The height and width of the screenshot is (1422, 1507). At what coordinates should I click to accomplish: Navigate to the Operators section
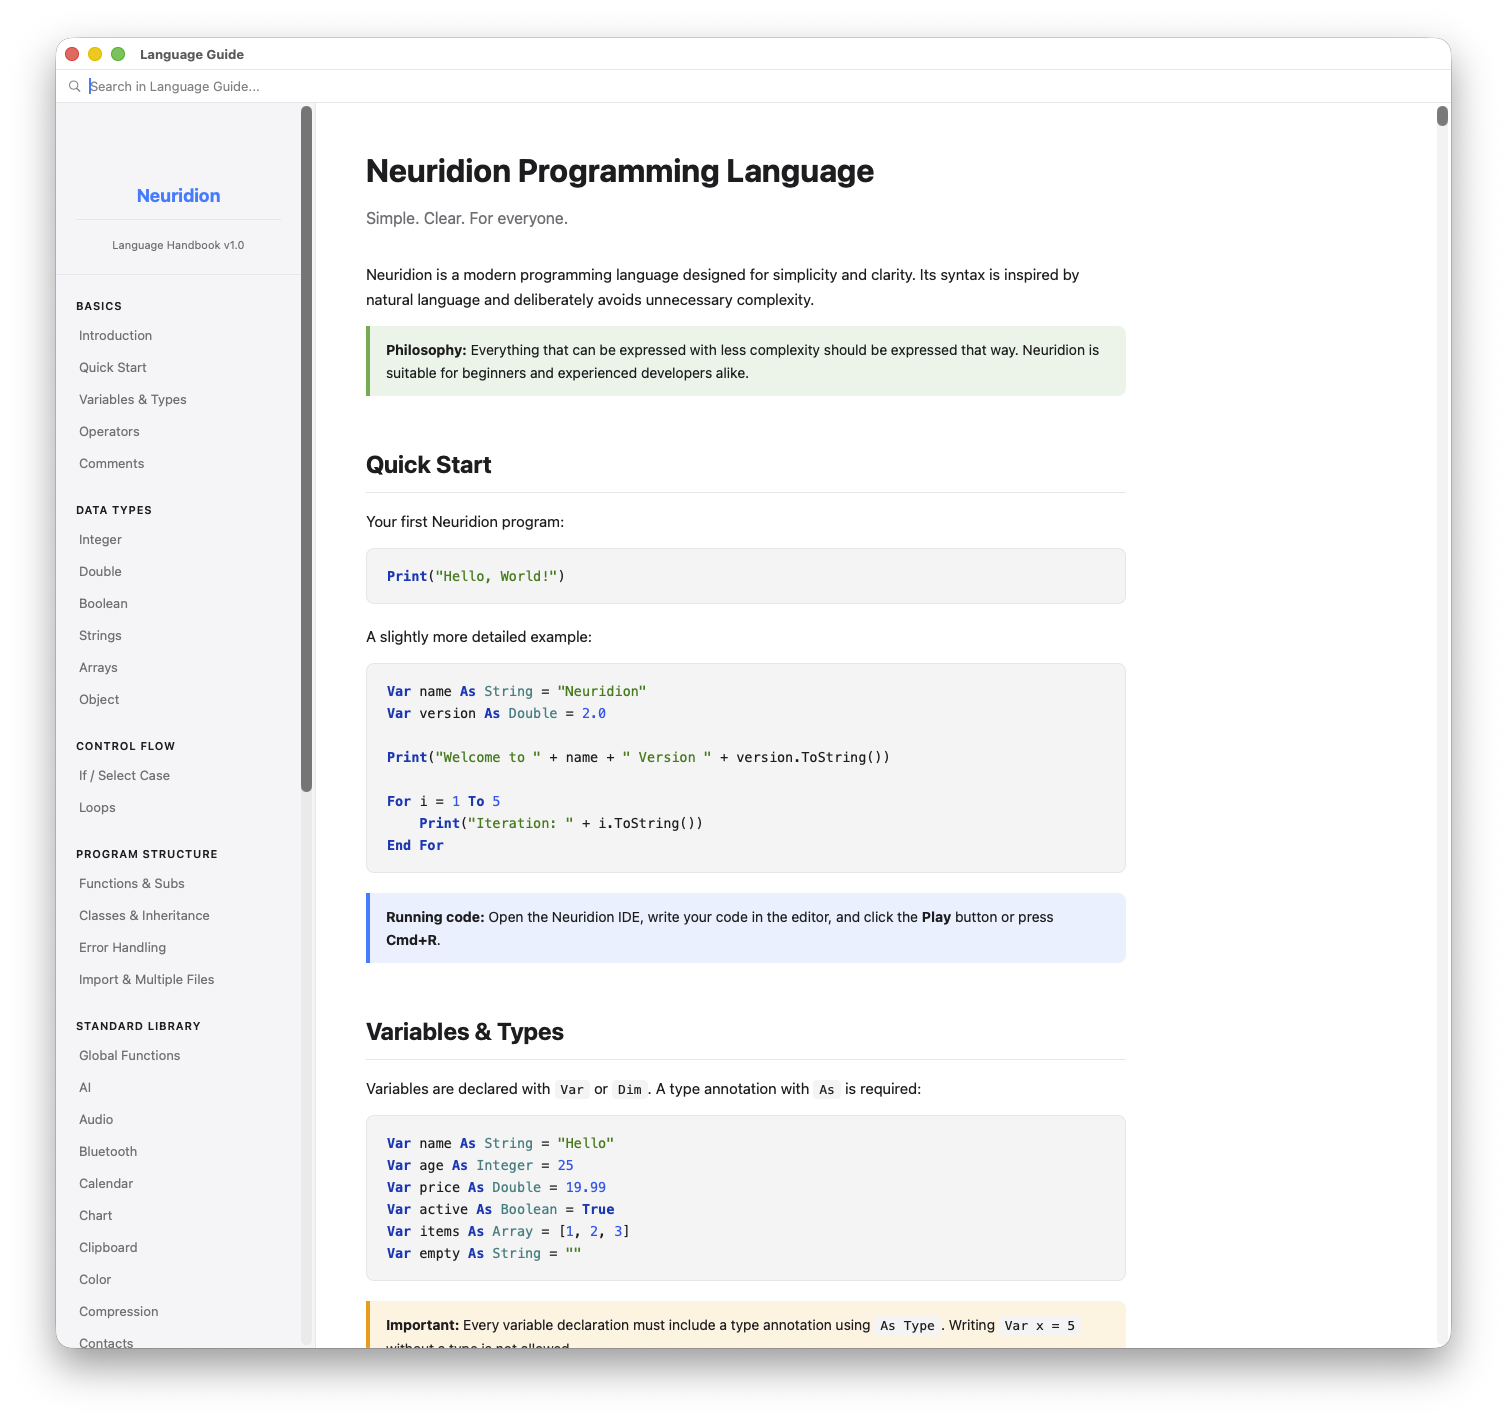(x=109, y=431)
